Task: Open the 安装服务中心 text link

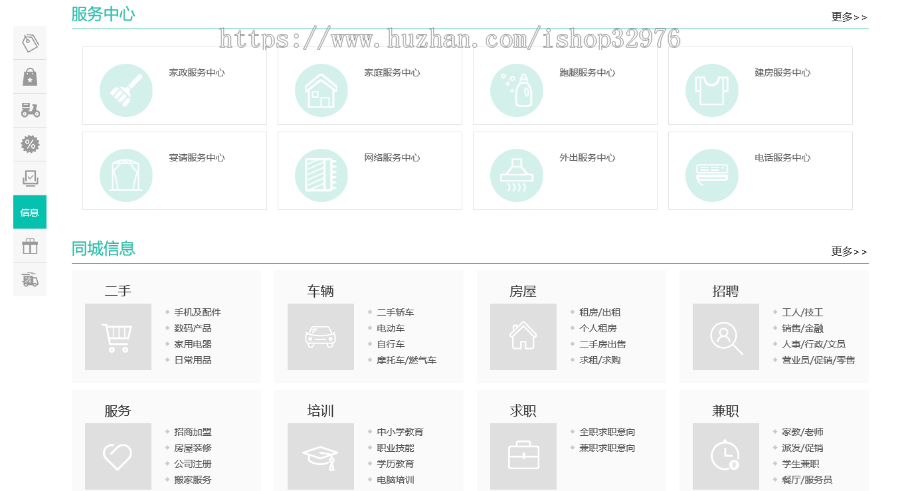Action: pos(196,157)
